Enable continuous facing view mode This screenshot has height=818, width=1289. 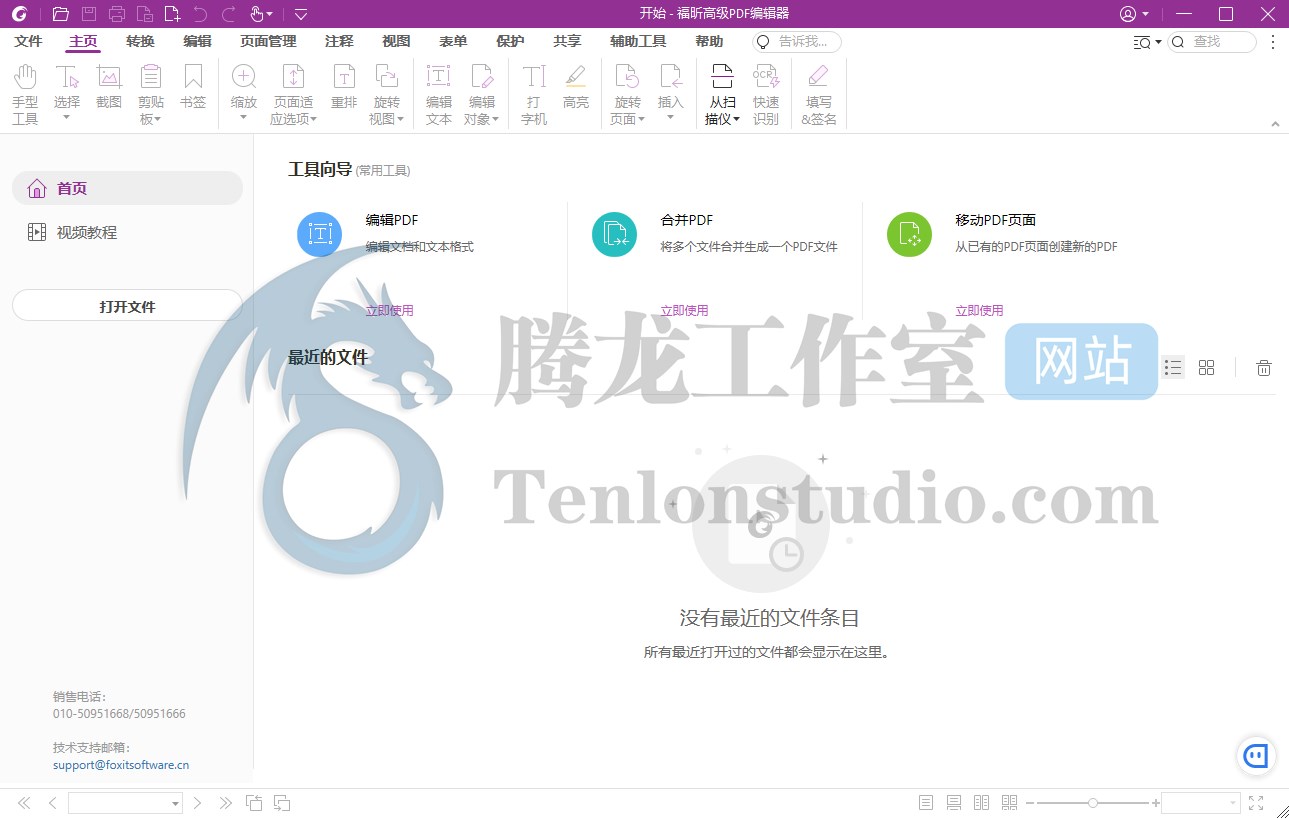pyautogui.click(x=1010, y=803)
